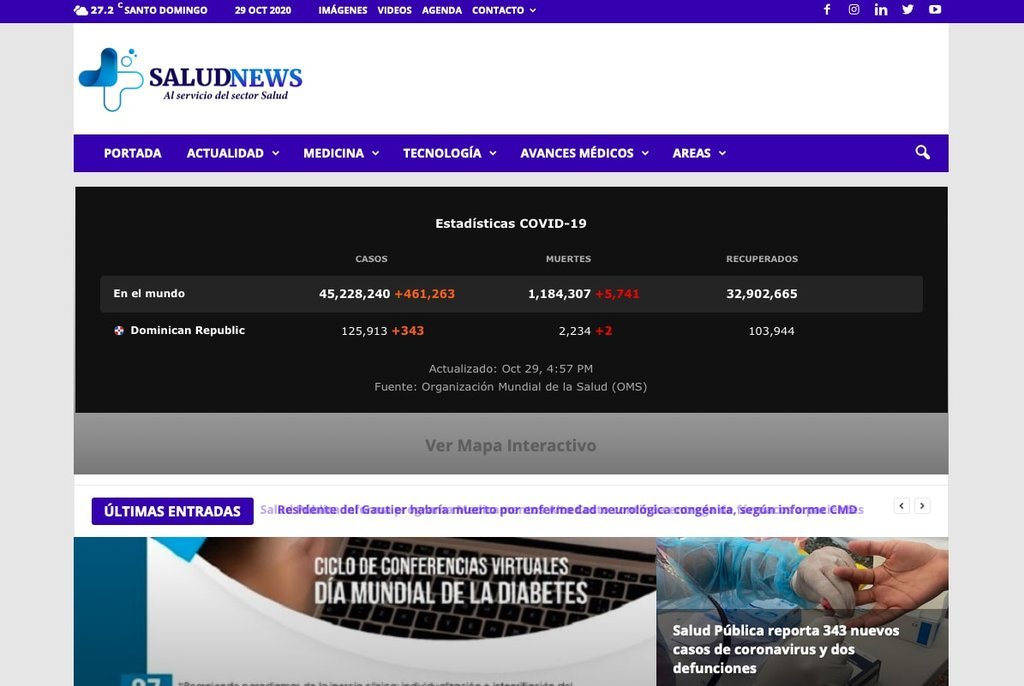
Task: Click the weather cloud icon
Action: point(81,10)
